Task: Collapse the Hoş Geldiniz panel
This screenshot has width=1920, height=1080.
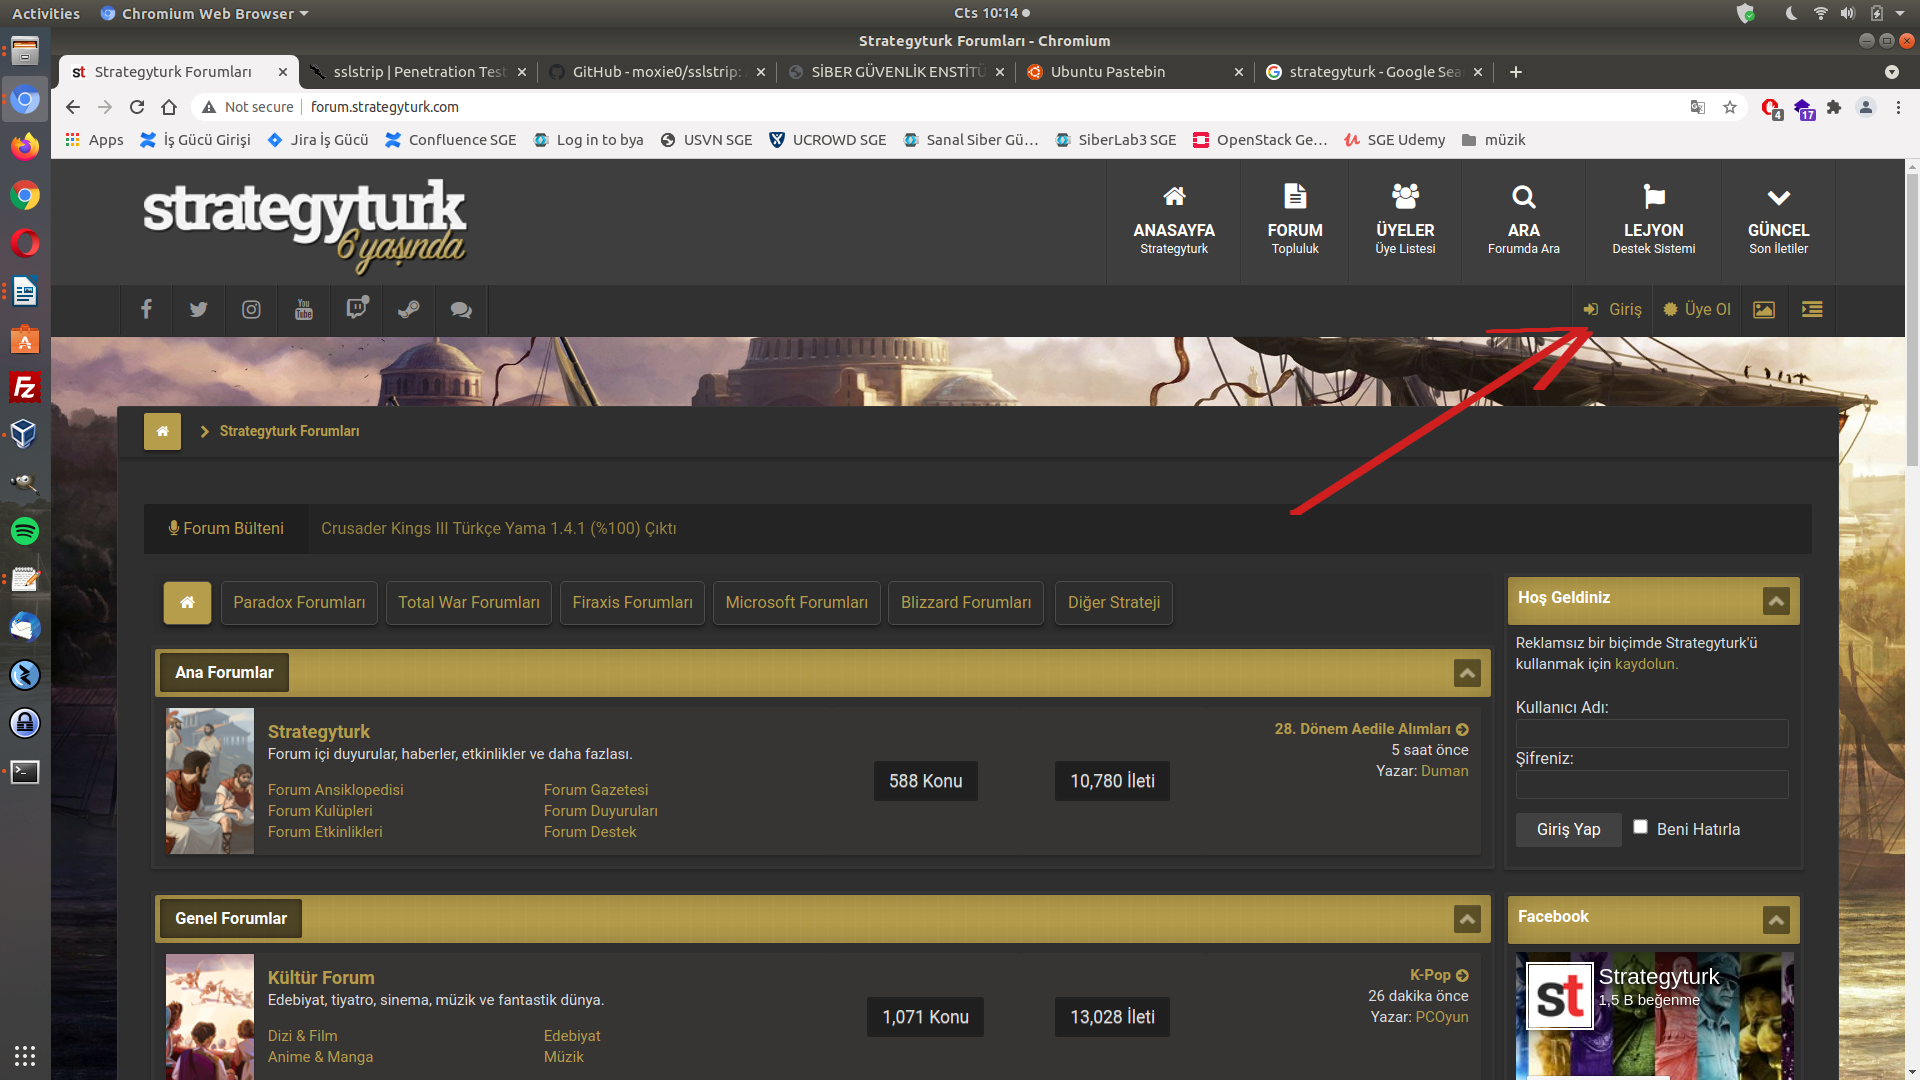Action: click(x=1776, y=601)
